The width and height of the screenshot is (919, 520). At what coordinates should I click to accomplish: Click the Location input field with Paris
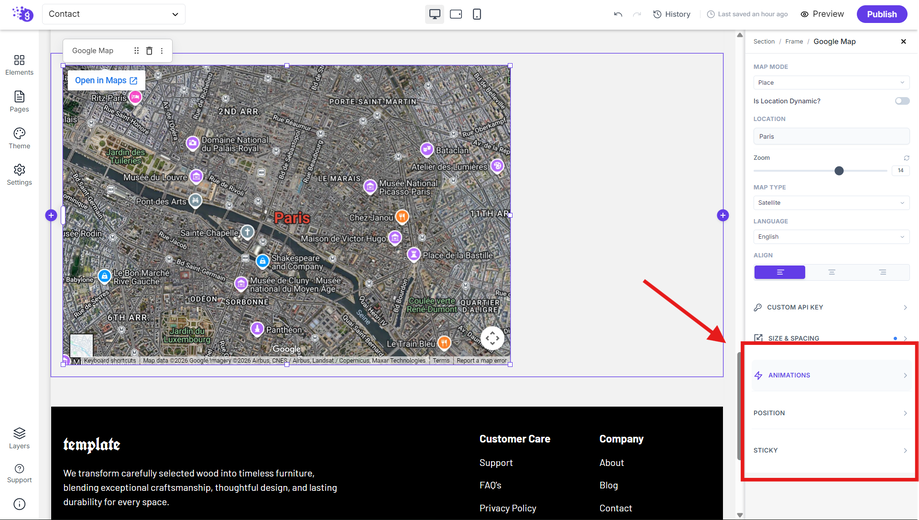(831, 137)
